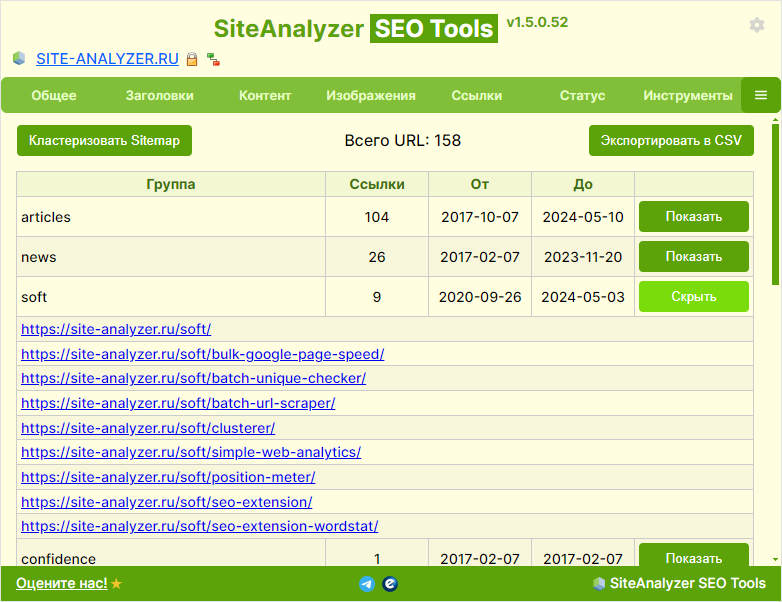The height and width of the screenshot is (602, 782).
Task: Hide URLs of the soft group
Action: pos(694,296)
